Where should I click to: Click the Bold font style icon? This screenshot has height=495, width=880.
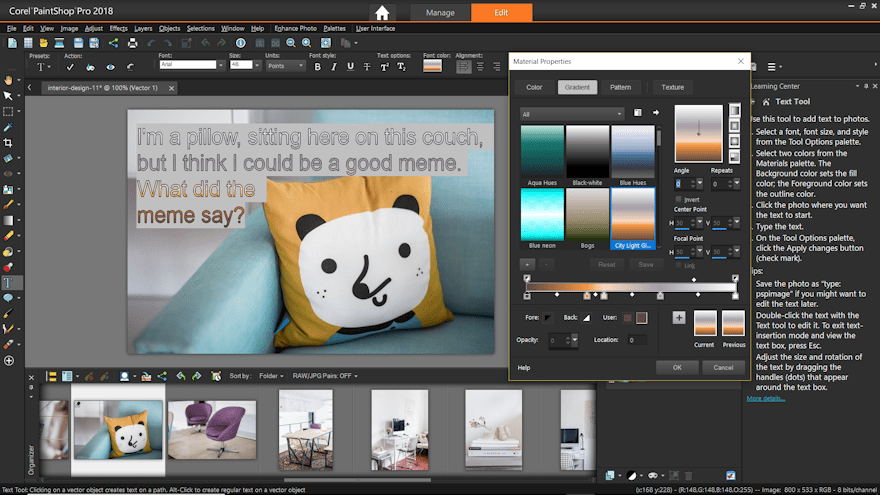pyautogui.click(x=317, y=67)
